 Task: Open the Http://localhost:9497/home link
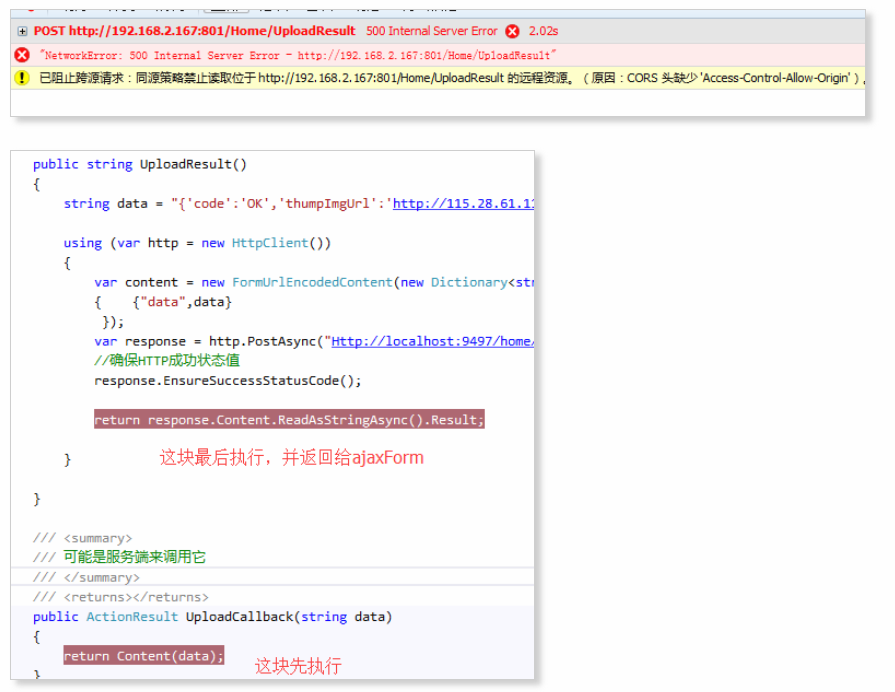pyautogui.click(x=433, y=341)
